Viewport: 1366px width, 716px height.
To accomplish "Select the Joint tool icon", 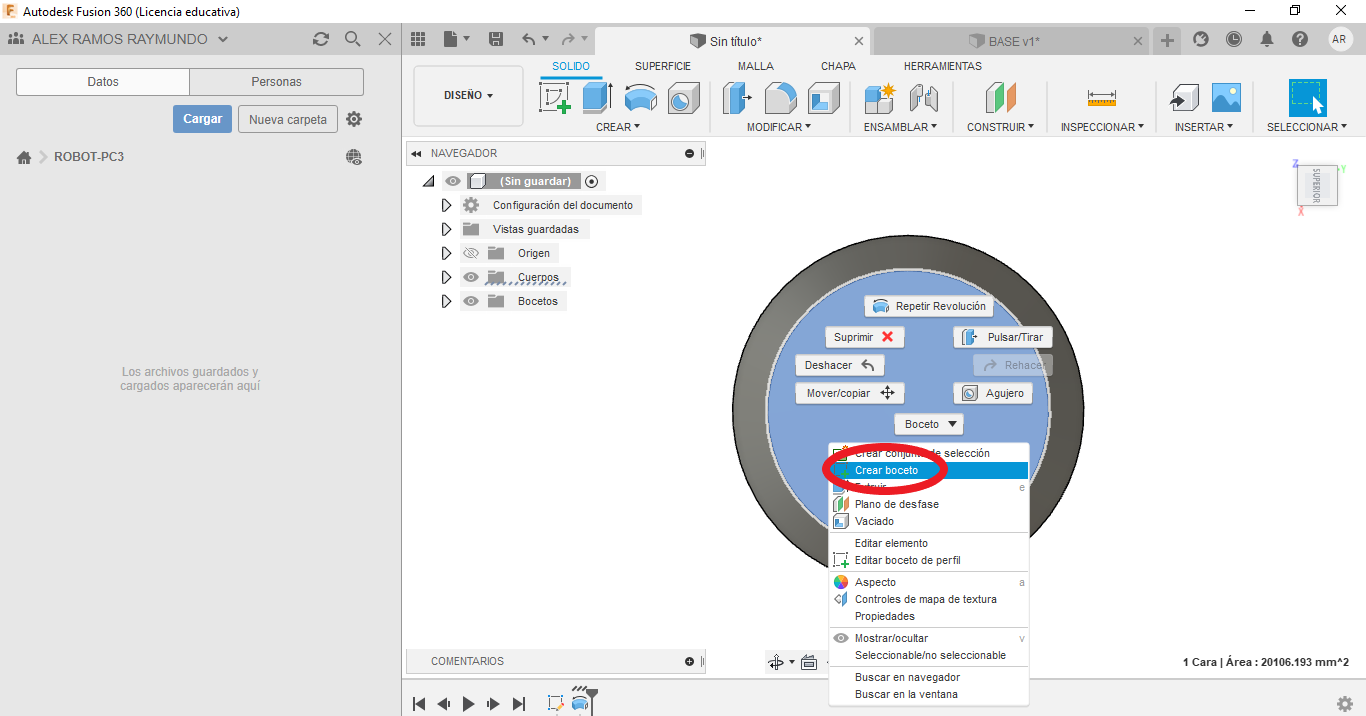I will coord(923,98).
